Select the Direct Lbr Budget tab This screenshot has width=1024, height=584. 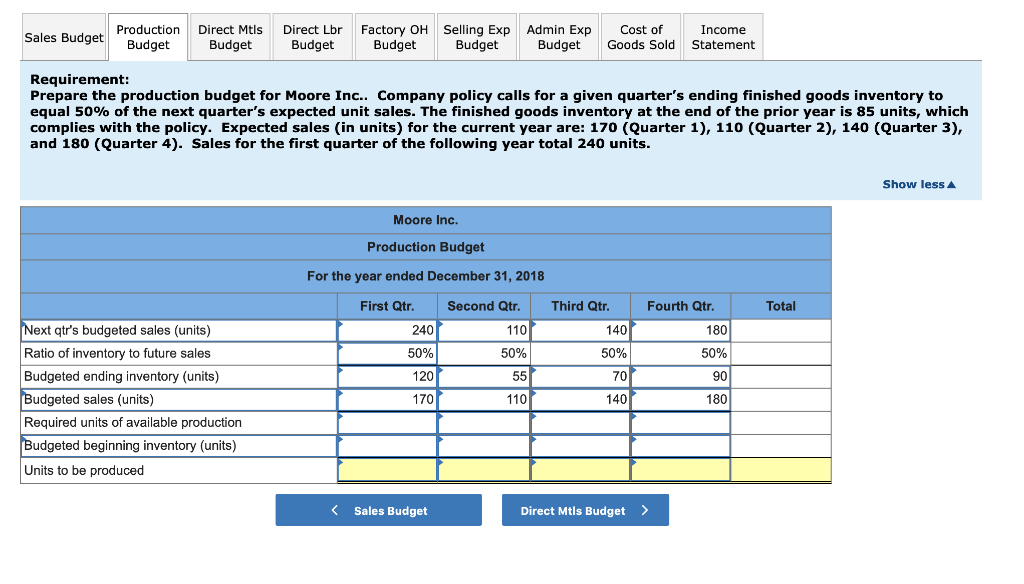click(312, 37)
